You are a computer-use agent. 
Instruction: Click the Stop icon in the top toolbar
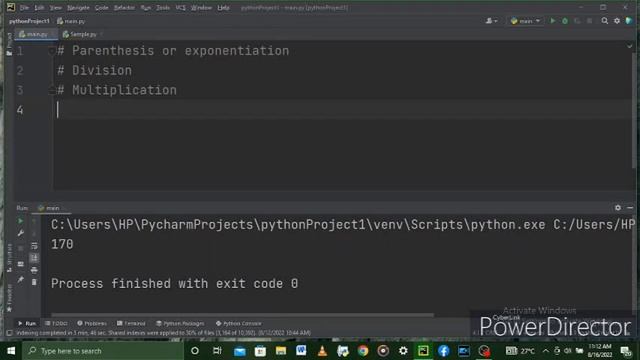(589, 20)
